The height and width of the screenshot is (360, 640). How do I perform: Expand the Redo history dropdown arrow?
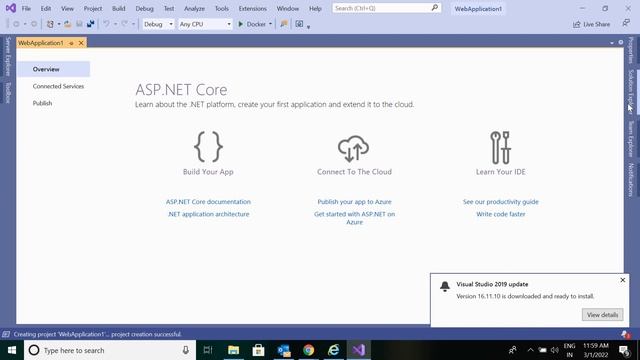pos(133,24)
